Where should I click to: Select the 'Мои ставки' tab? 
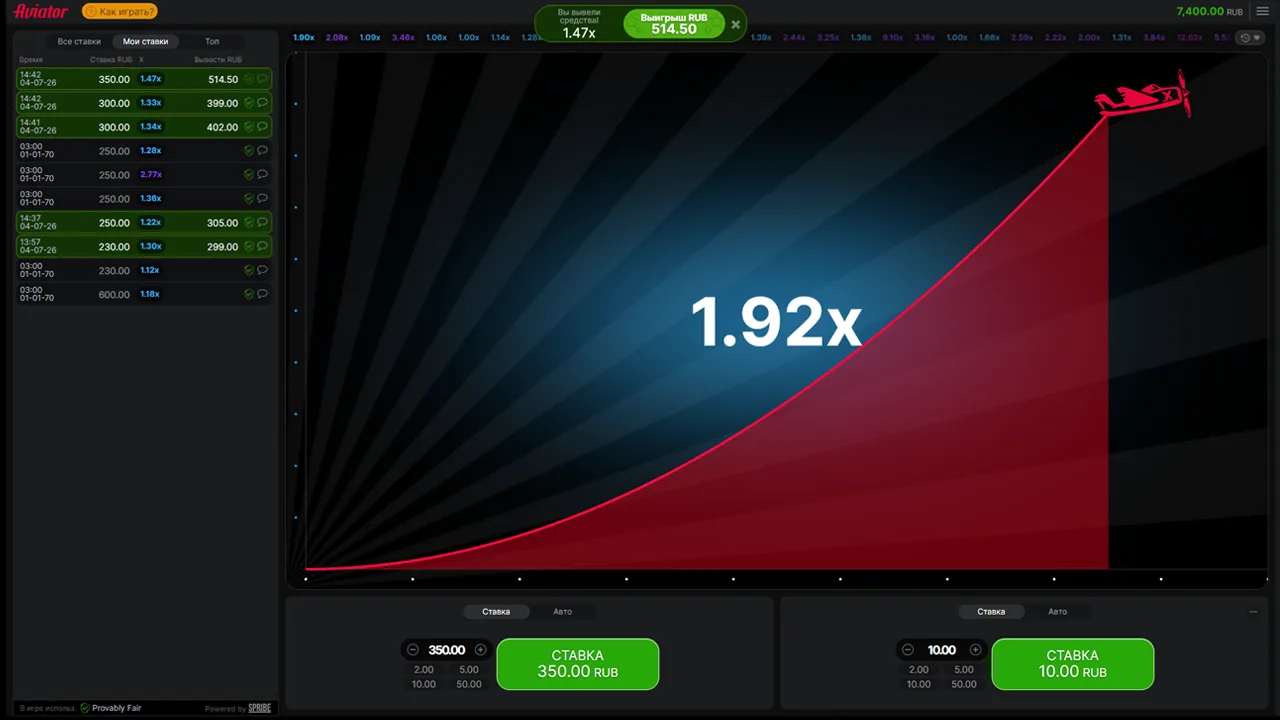(x=145, y=42)
